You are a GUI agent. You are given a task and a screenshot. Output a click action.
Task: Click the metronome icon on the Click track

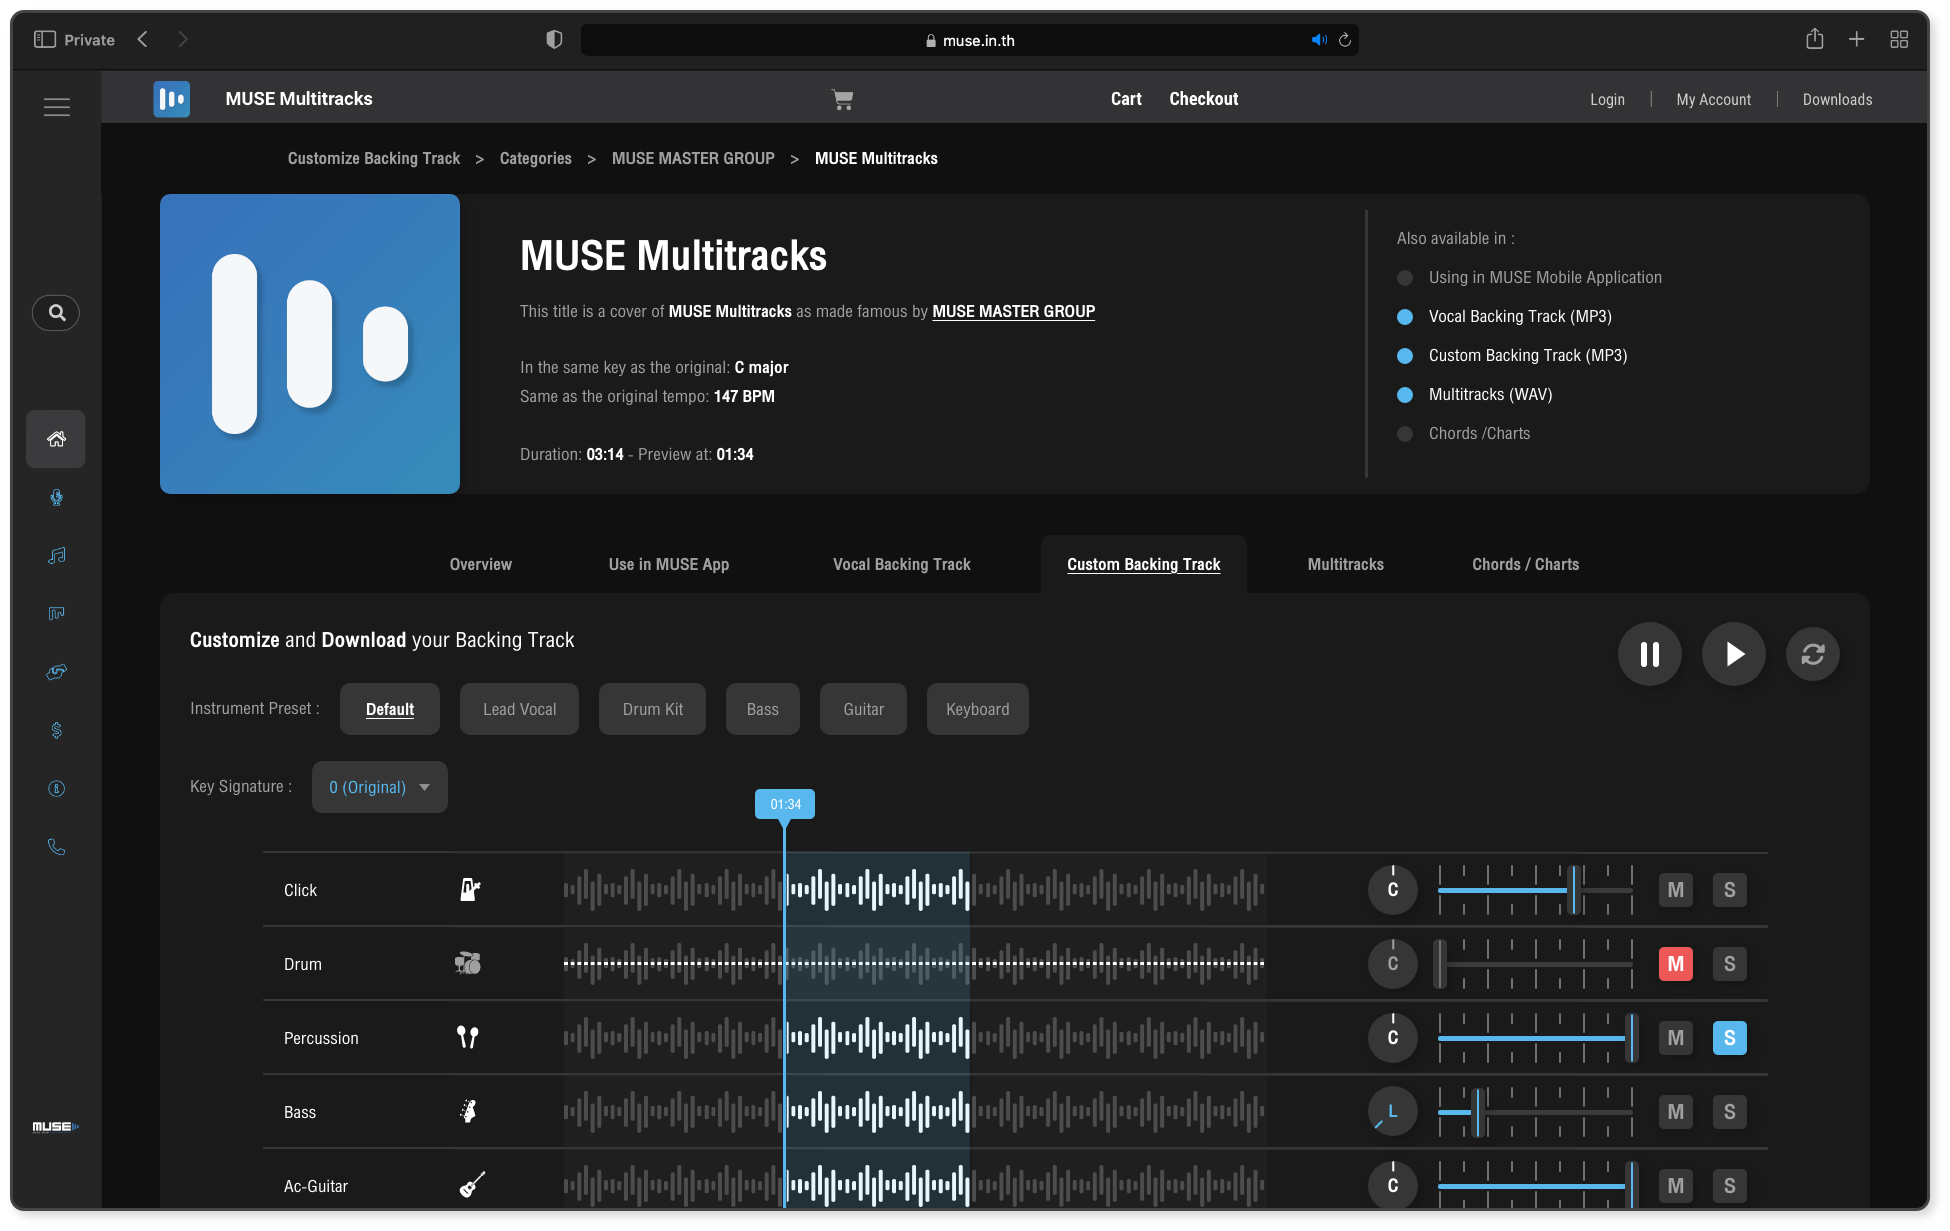tap(469, 889)
